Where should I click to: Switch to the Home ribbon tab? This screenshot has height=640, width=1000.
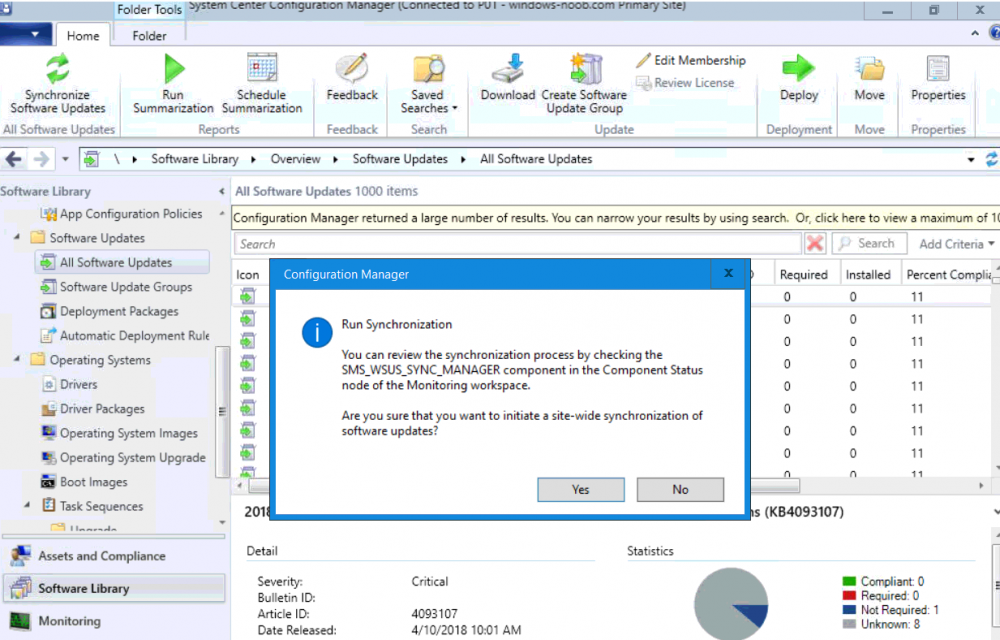[83, 36]
